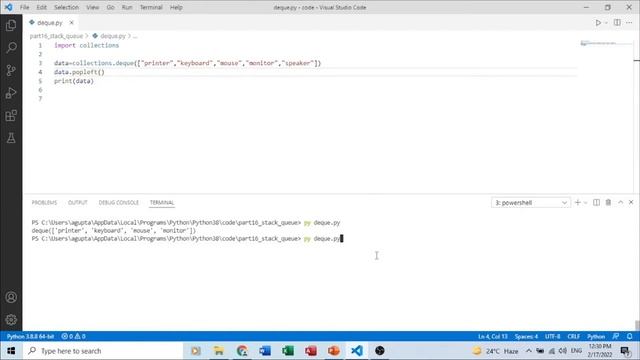Open the terminal selector dropdown '3: powershell'

point(531,203)
